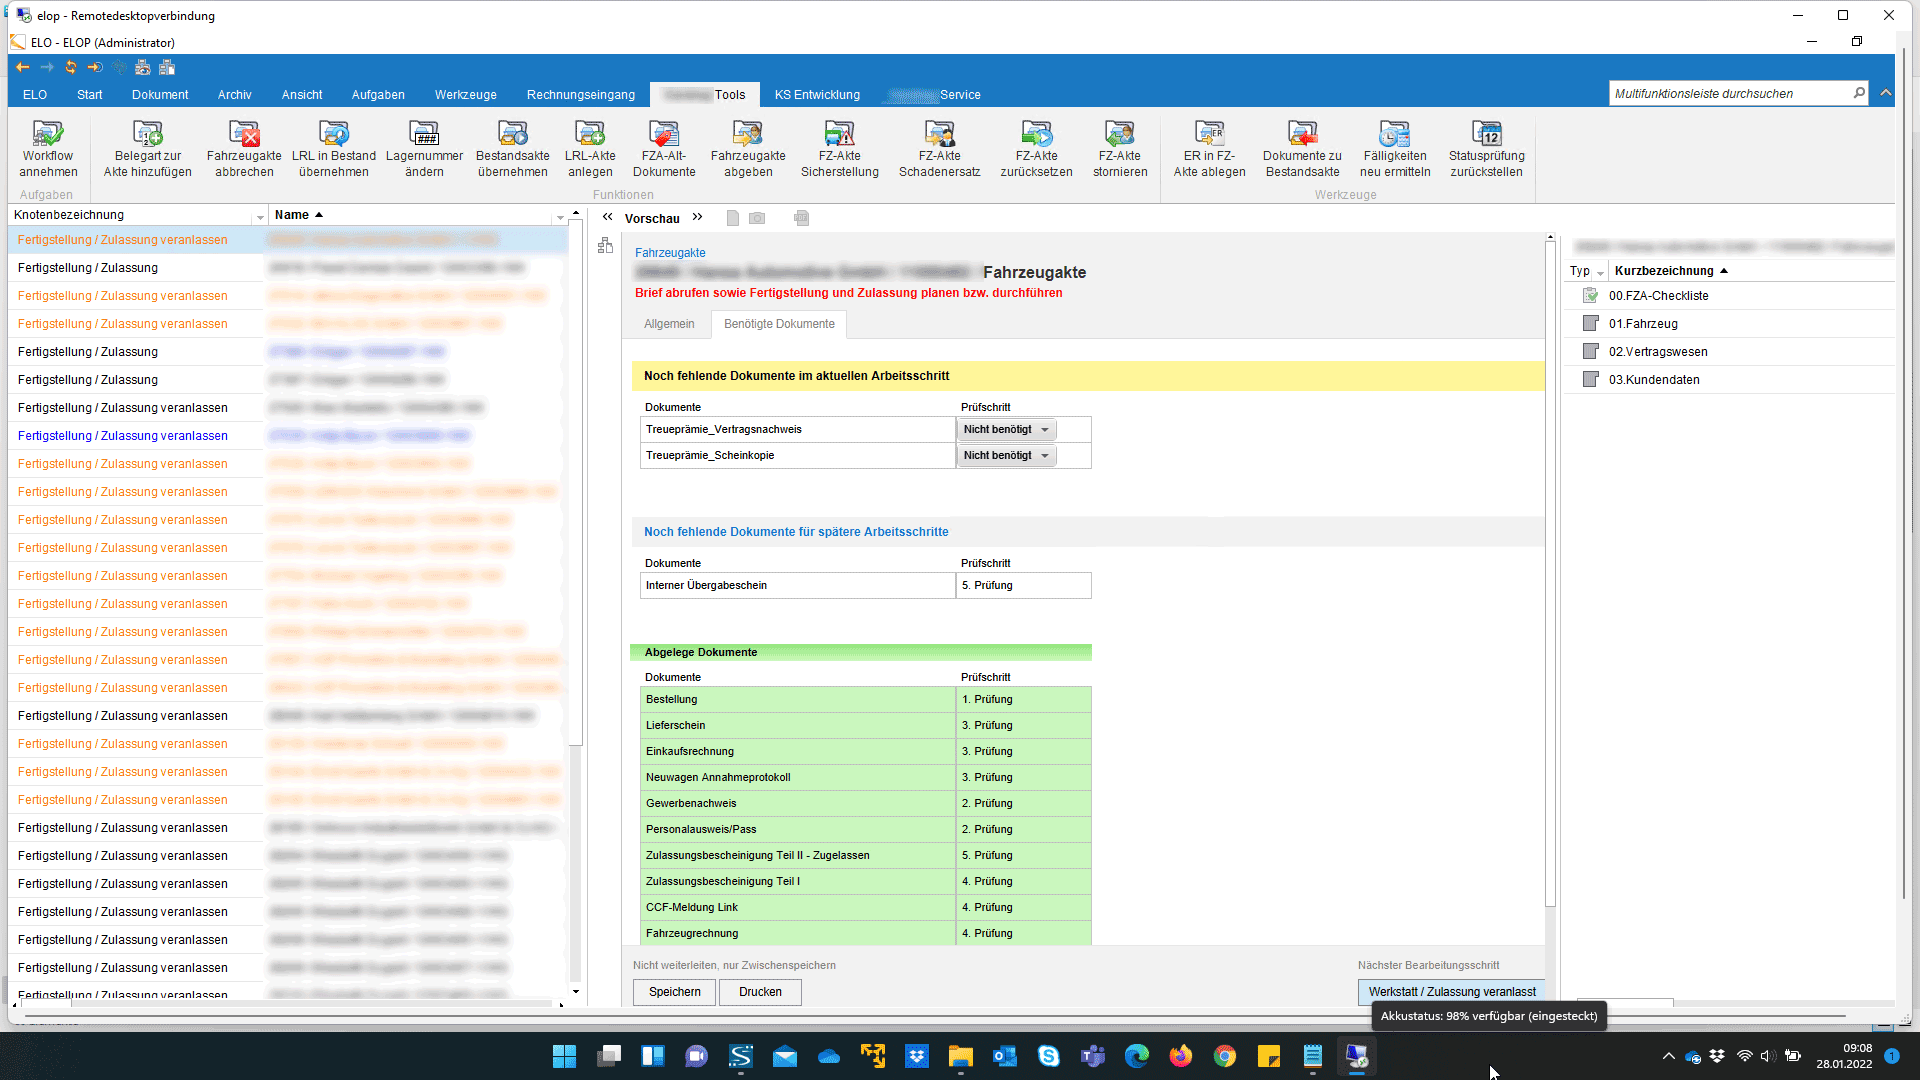
Task: Open the 01.Fahrzeug folder
Action: [1643, 324]
